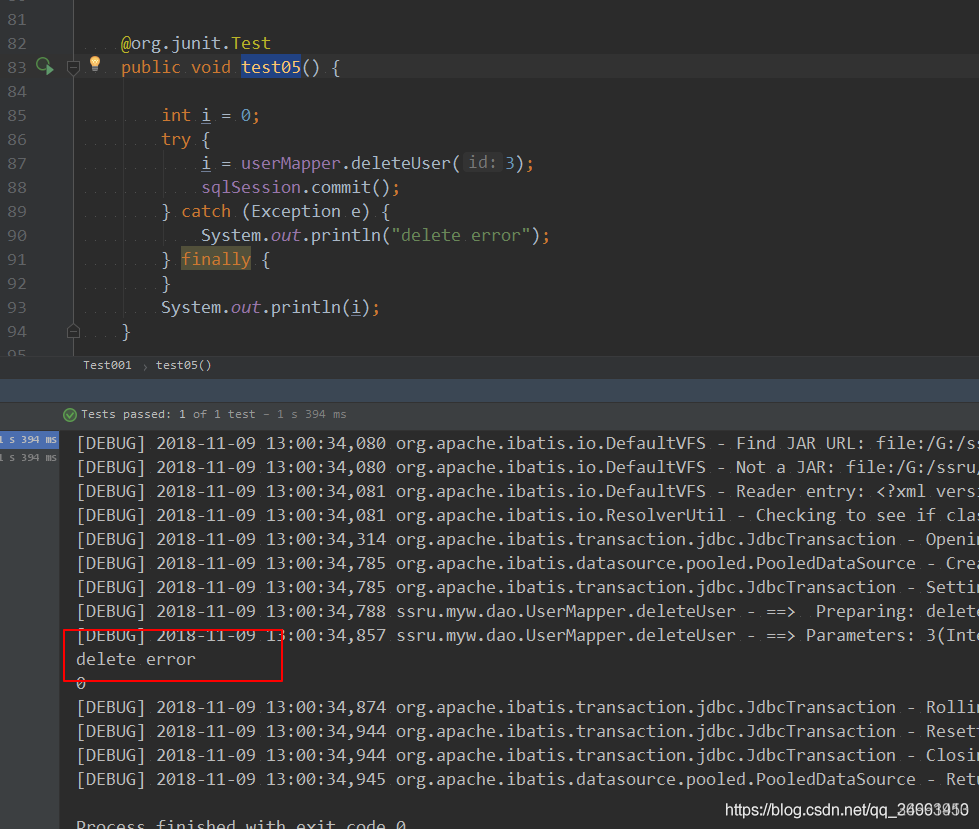Screen dimensions: 979x829
Task: Select the first '1 s 394 ms' test result row
Action: point(29,439)
